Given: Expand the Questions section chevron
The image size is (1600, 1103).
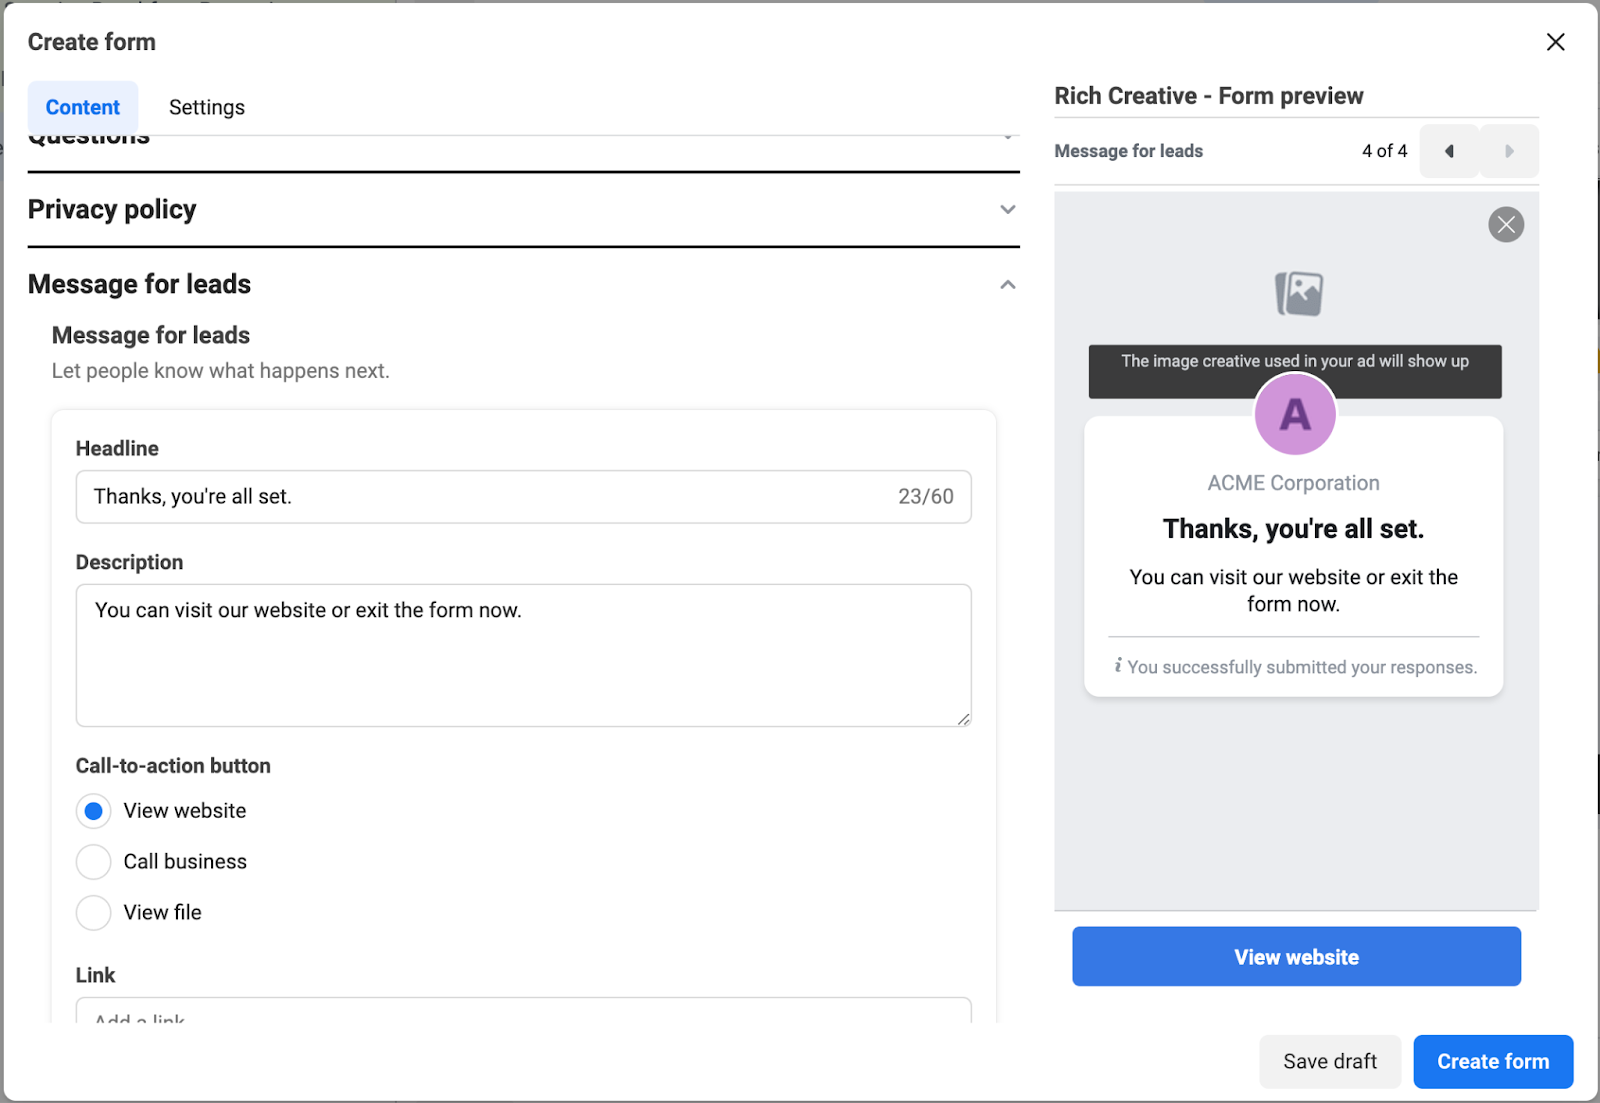Looking at the screenshot, I should point(1008,138).
